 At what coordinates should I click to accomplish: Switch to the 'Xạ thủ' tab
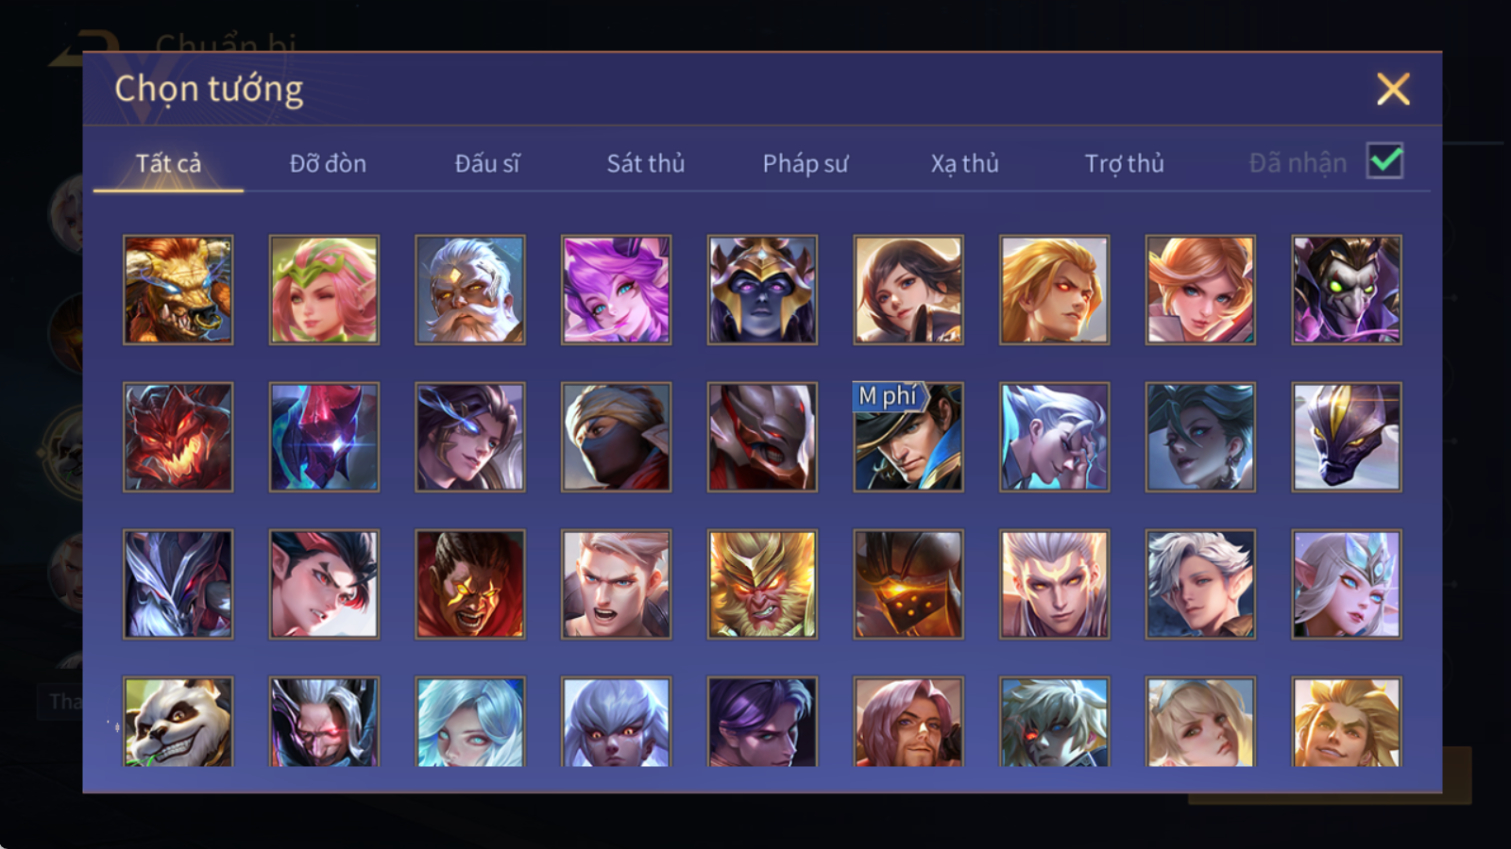coord(965,163)
